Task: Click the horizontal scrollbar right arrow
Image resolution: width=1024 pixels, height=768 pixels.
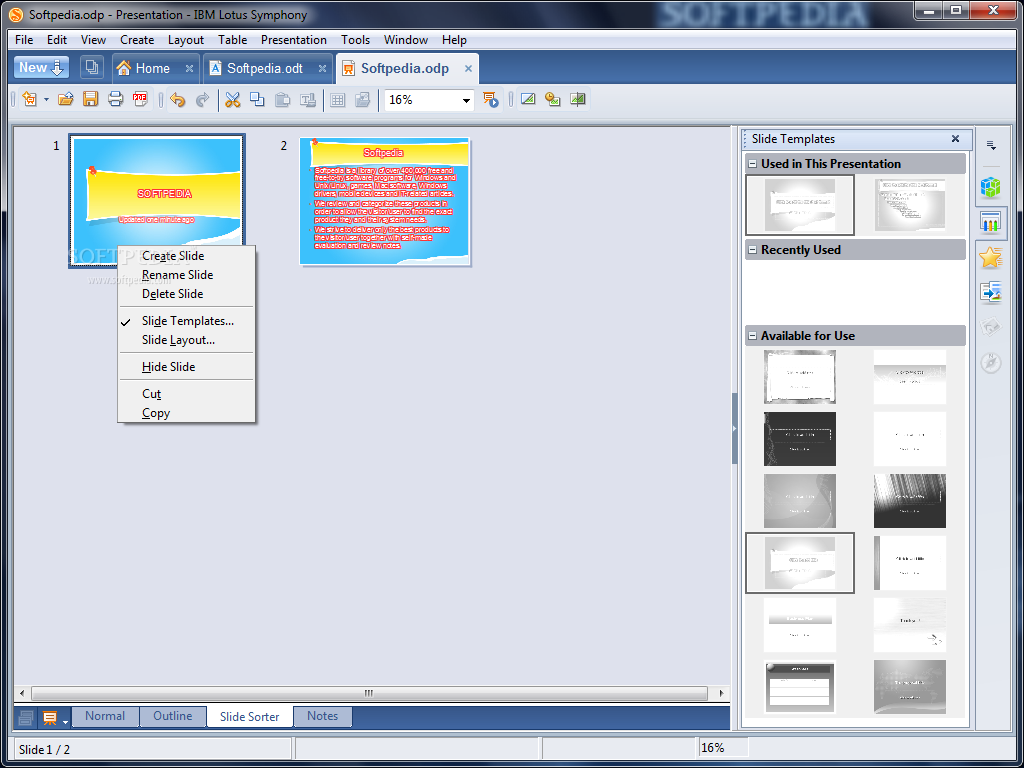Action: click(x=721, y=693)
